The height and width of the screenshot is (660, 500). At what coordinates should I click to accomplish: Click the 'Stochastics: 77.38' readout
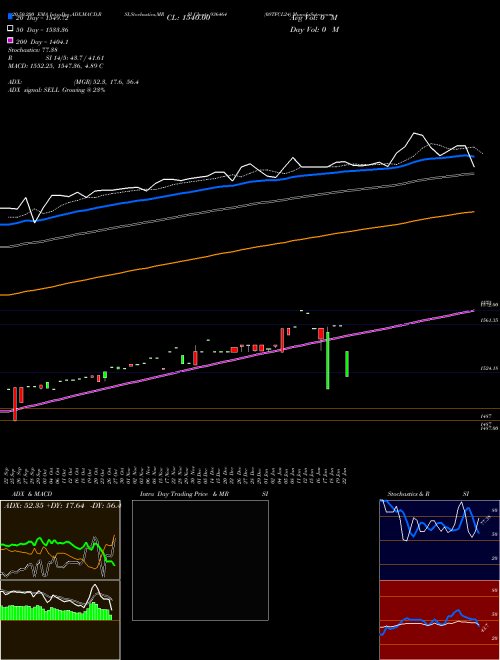(32, 50)
